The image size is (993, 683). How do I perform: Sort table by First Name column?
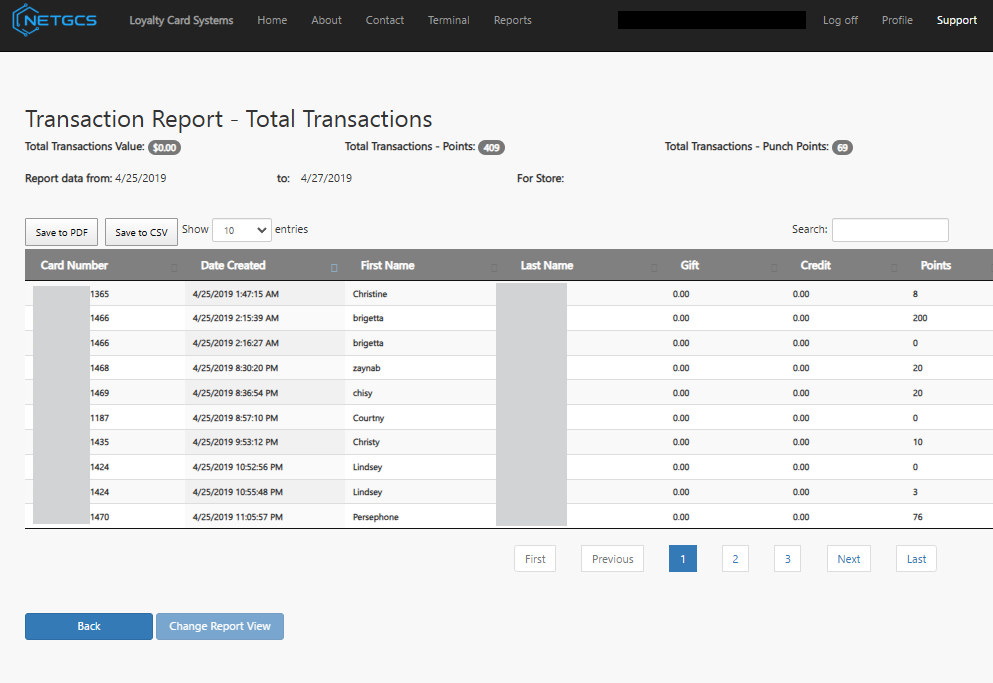(387, 266)
